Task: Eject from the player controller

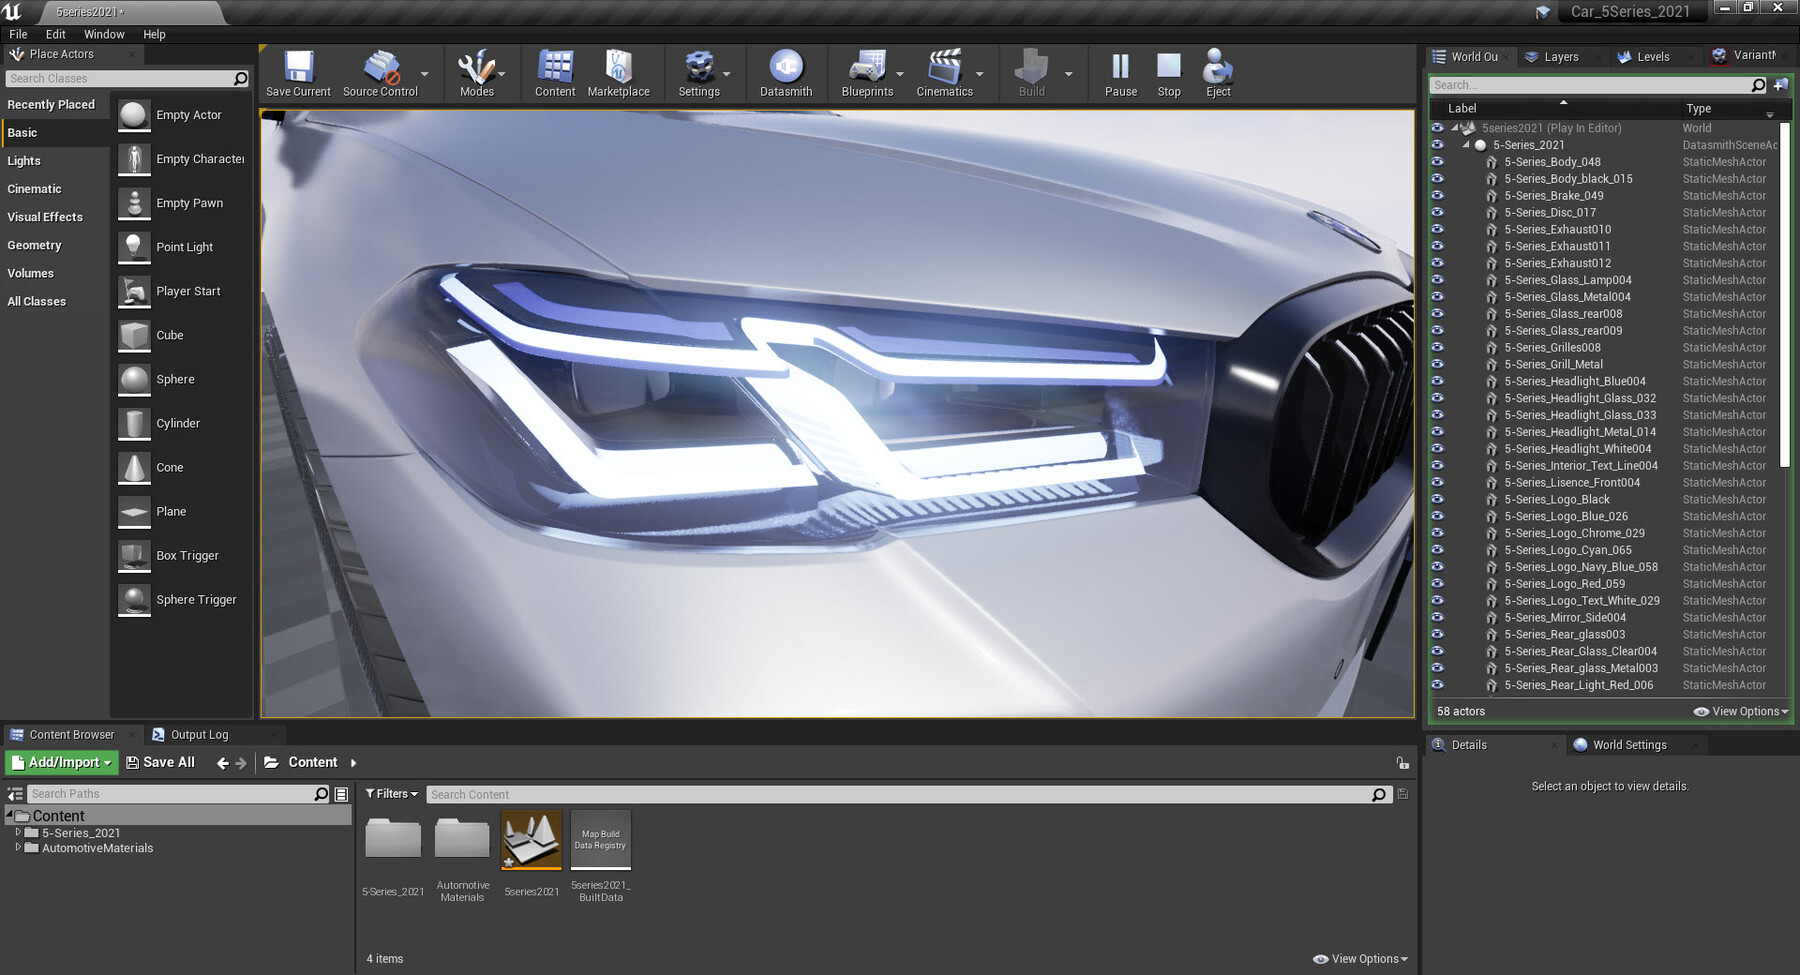Action: pyautogui.click(x=1218, y=68)
